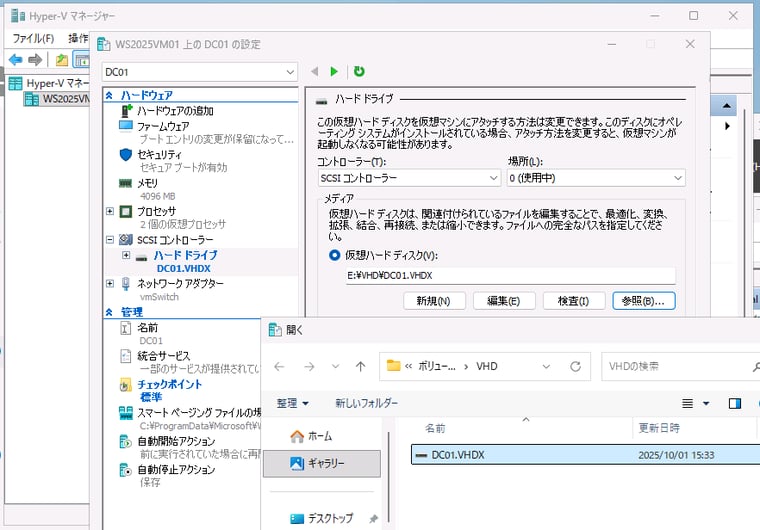The image size is (760, 530).
Task: Collapse the SCSI コントローラー tree node
Action: pos(110,240)
